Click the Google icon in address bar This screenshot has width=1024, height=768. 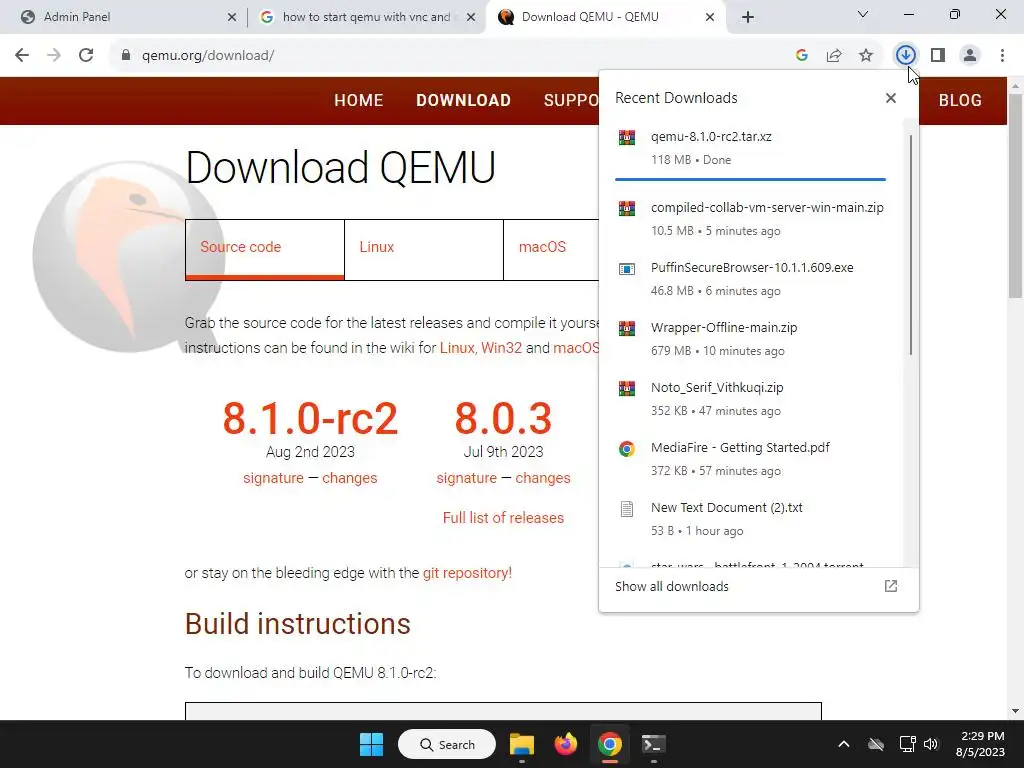click(x=802, y=56)
